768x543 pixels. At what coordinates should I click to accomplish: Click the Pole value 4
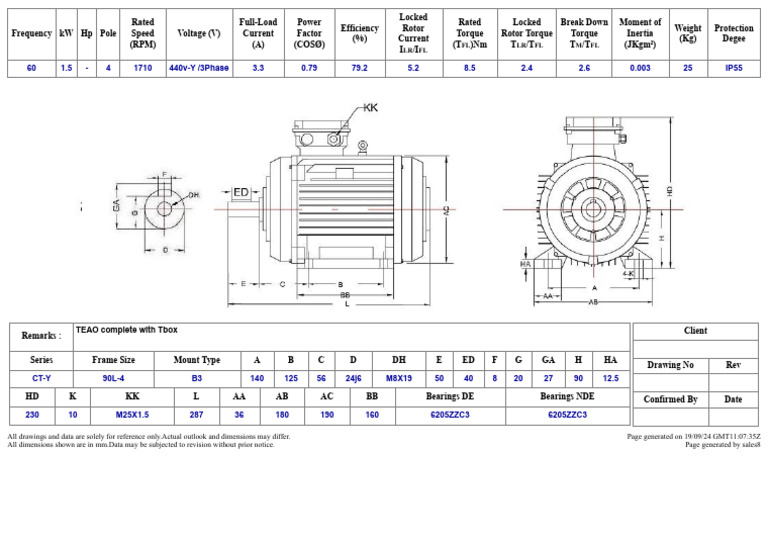(108, 68)
